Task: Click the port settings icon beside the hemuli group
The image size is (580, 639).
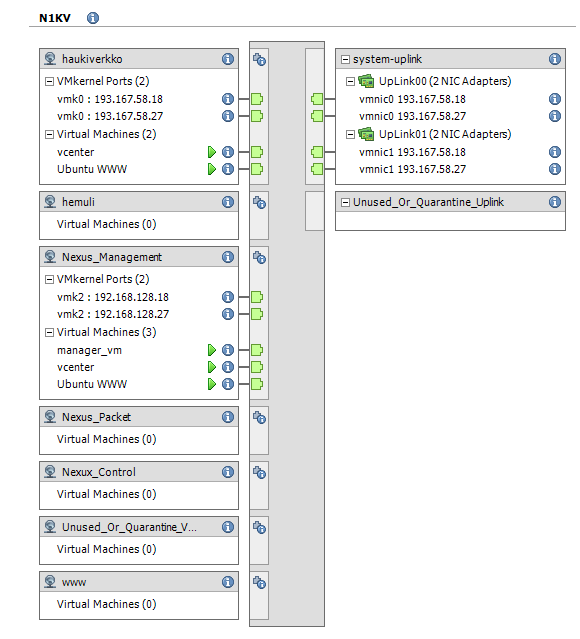Action: 259,203
